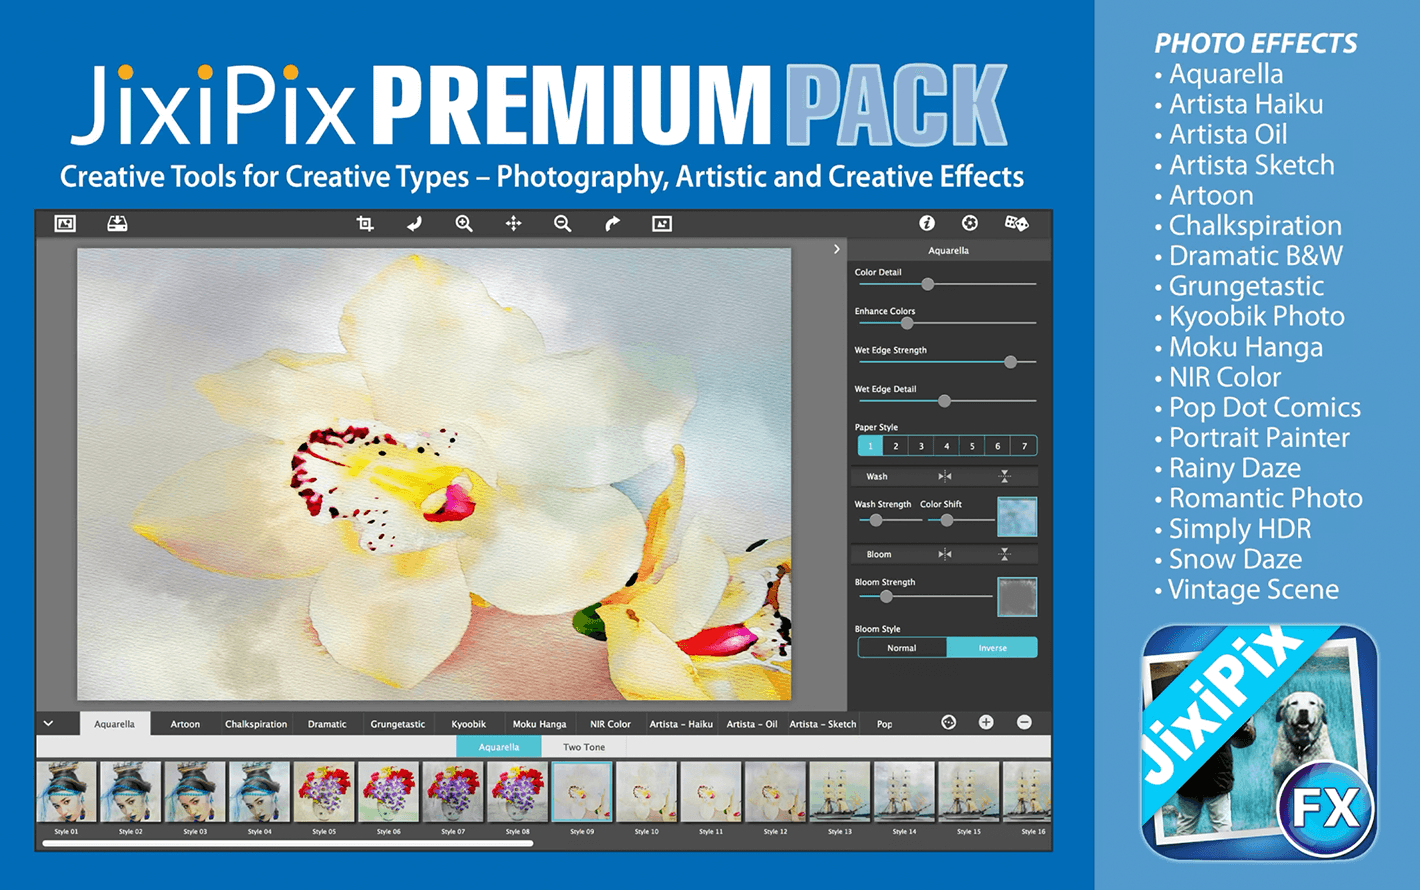Open the Chalkspiration effect tab
1420x890 pixels.
tap(256, 724)
